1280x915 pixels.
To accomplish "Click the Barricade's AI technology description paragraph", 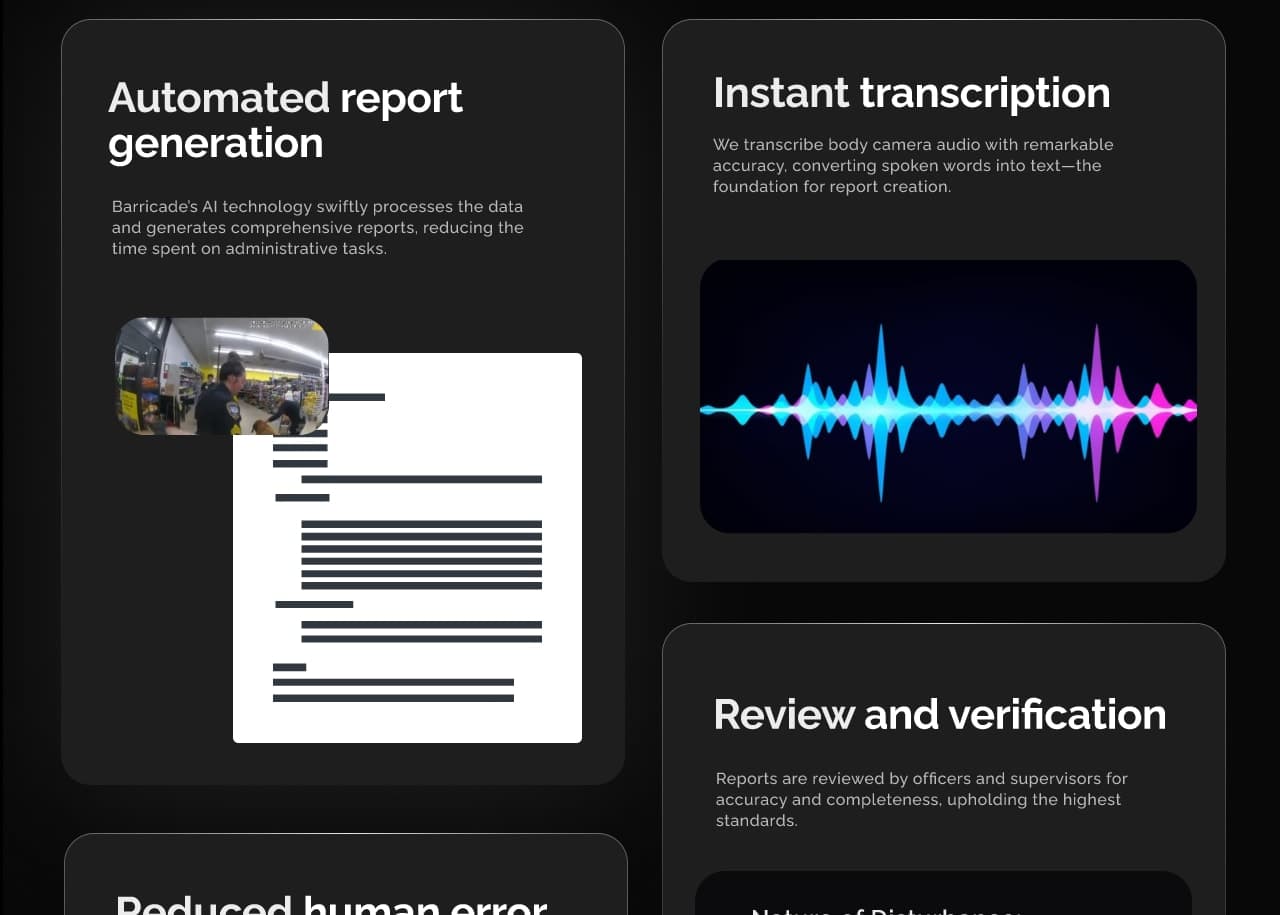I will point(317,228).
